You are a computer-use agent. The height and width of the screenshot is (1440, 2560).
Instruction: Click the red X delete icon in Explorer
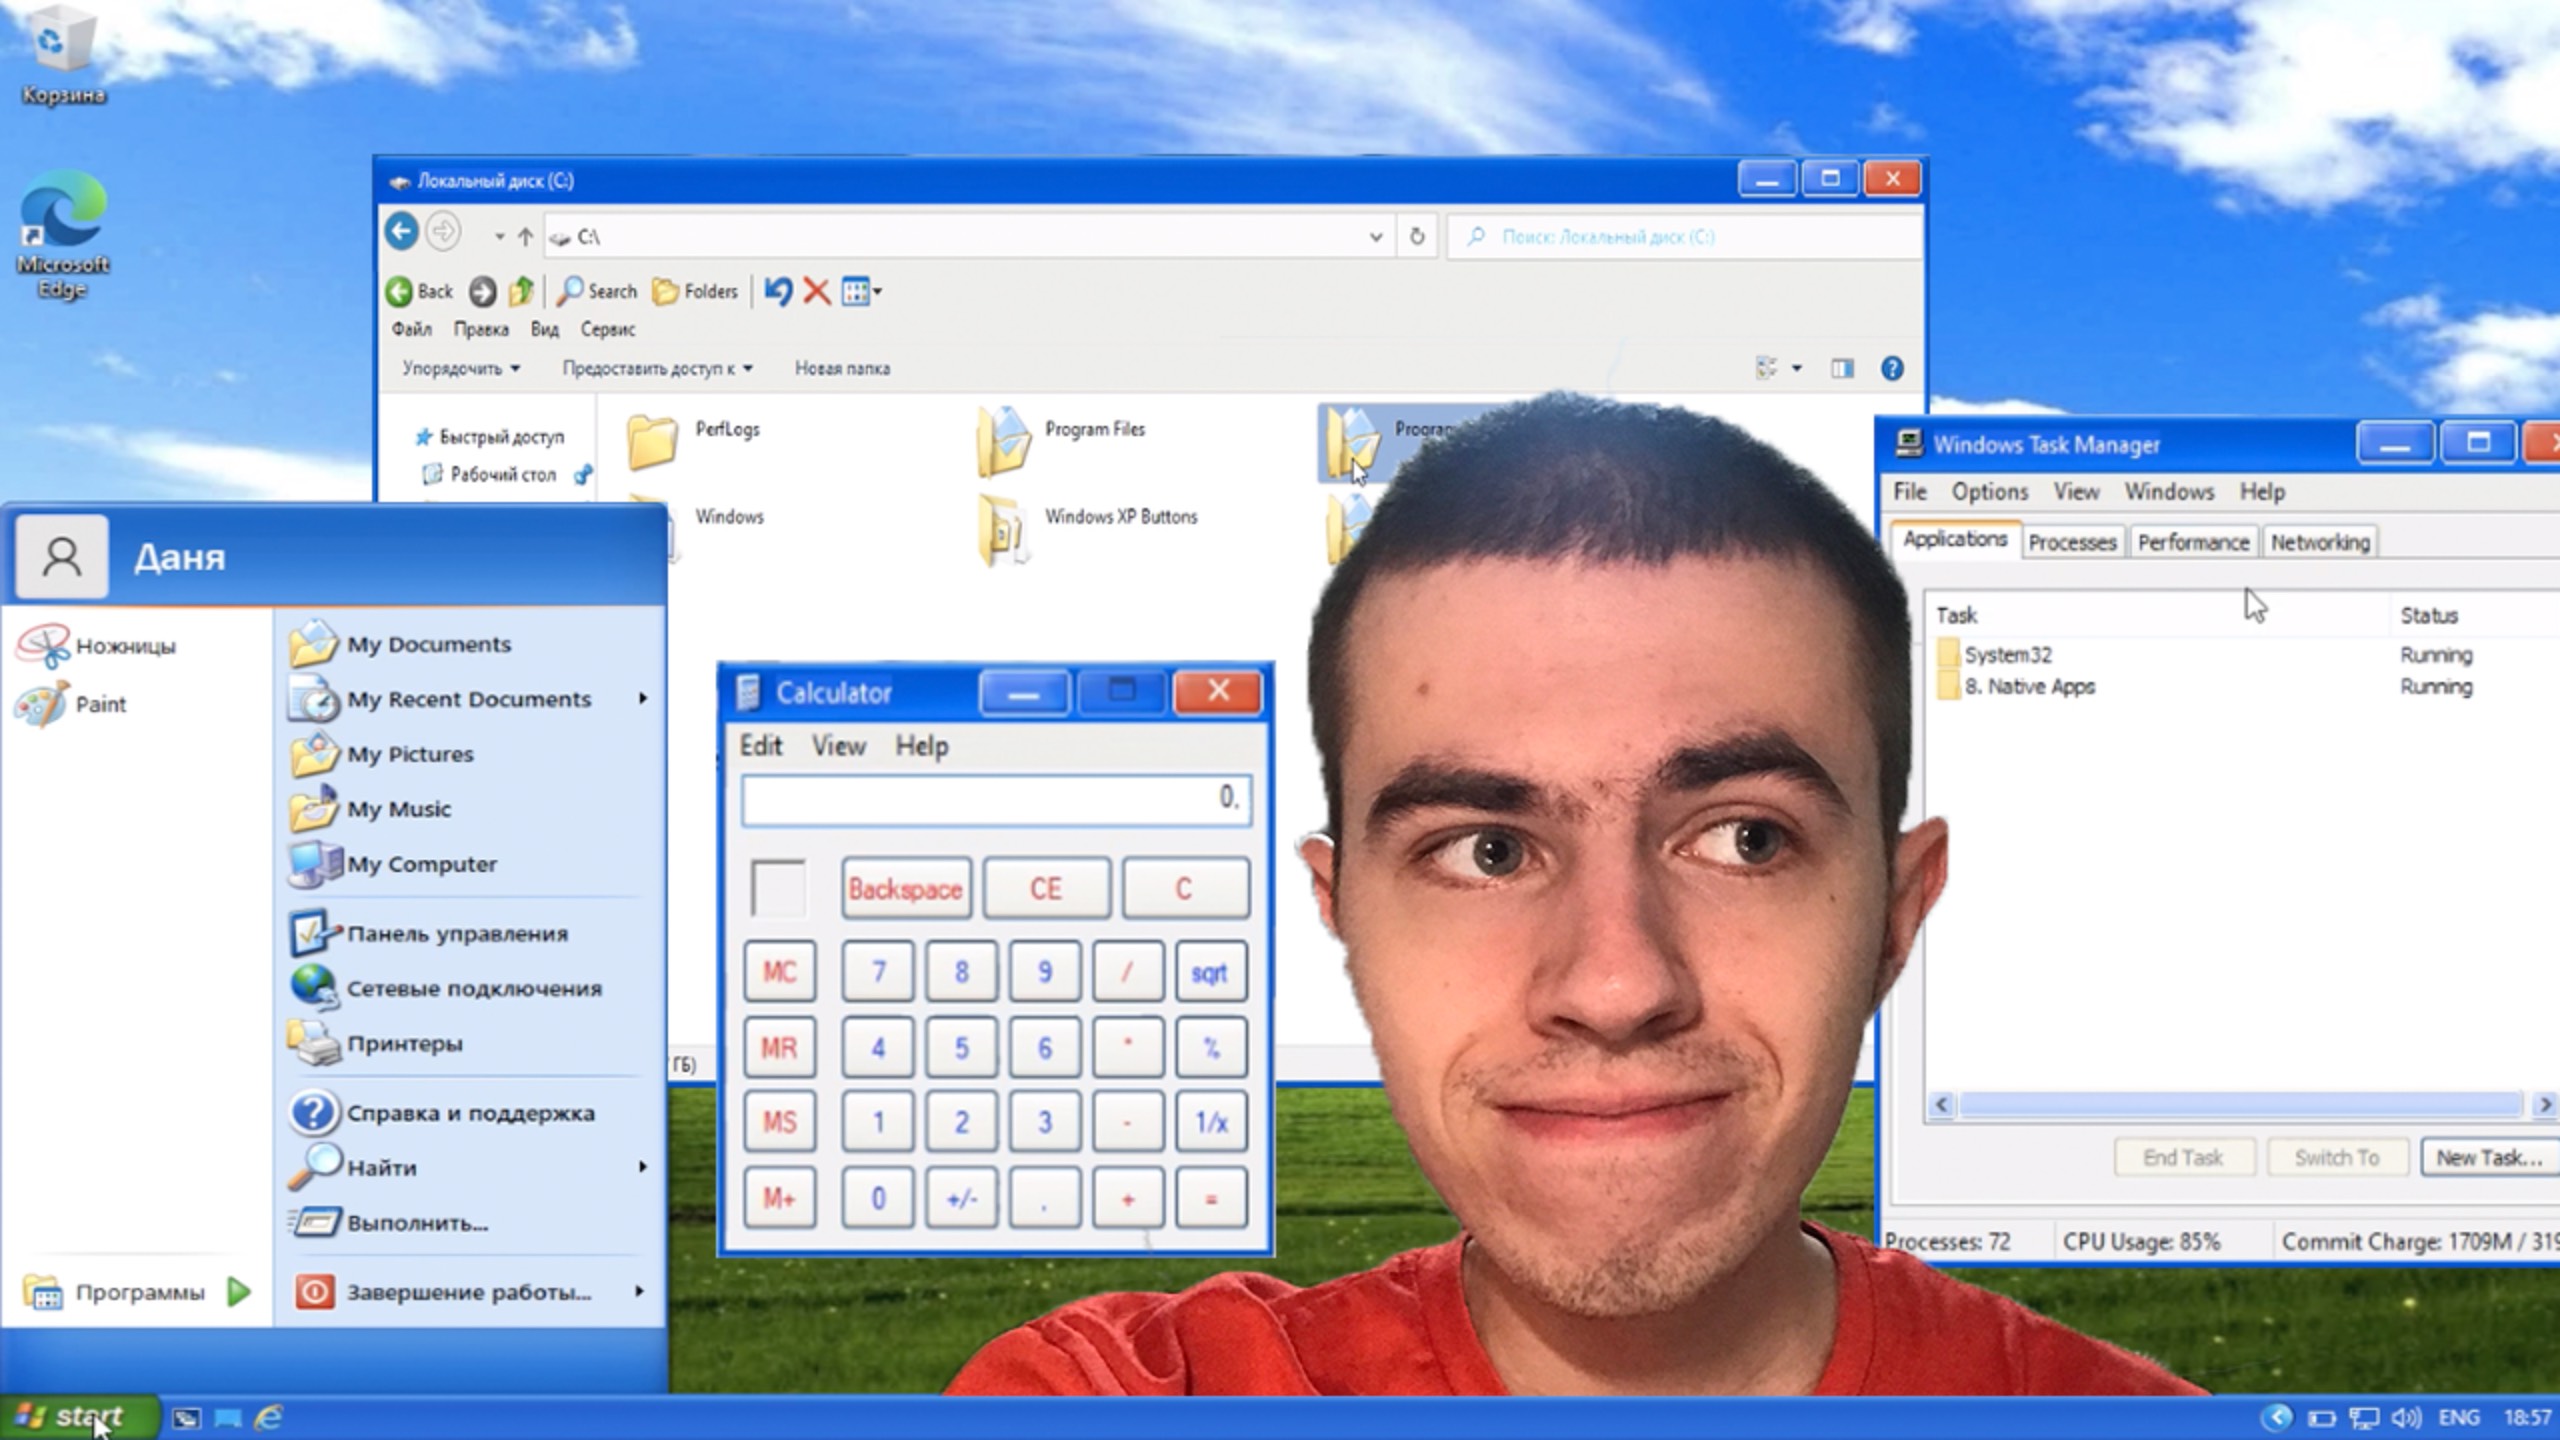[x=817, y=291]
